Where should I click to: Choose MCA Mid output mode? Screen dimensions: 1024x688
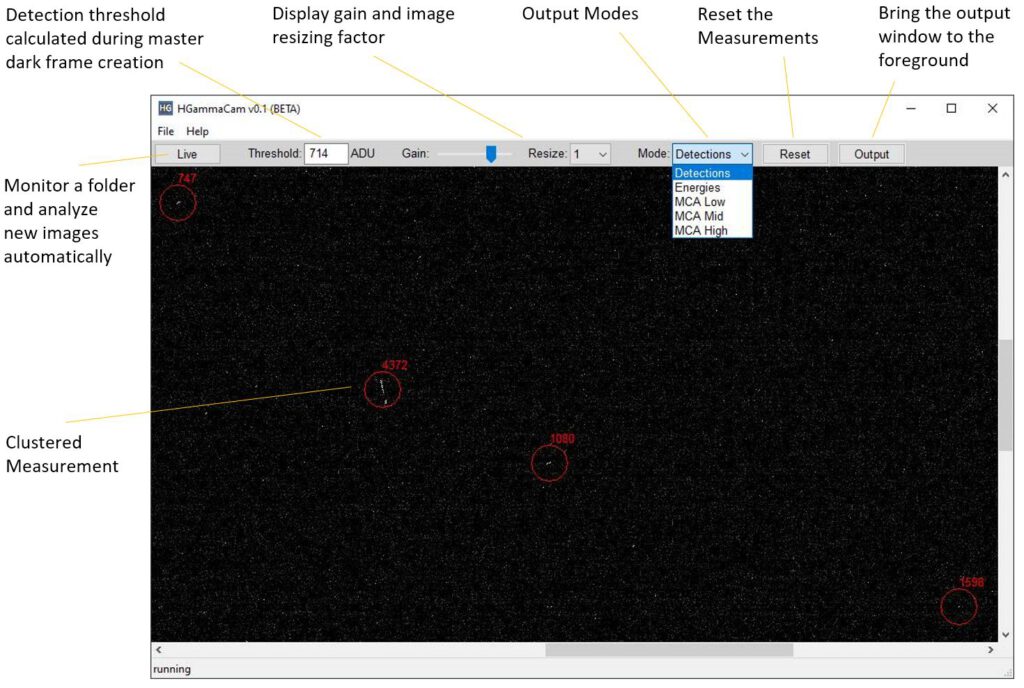coord(712,216)
